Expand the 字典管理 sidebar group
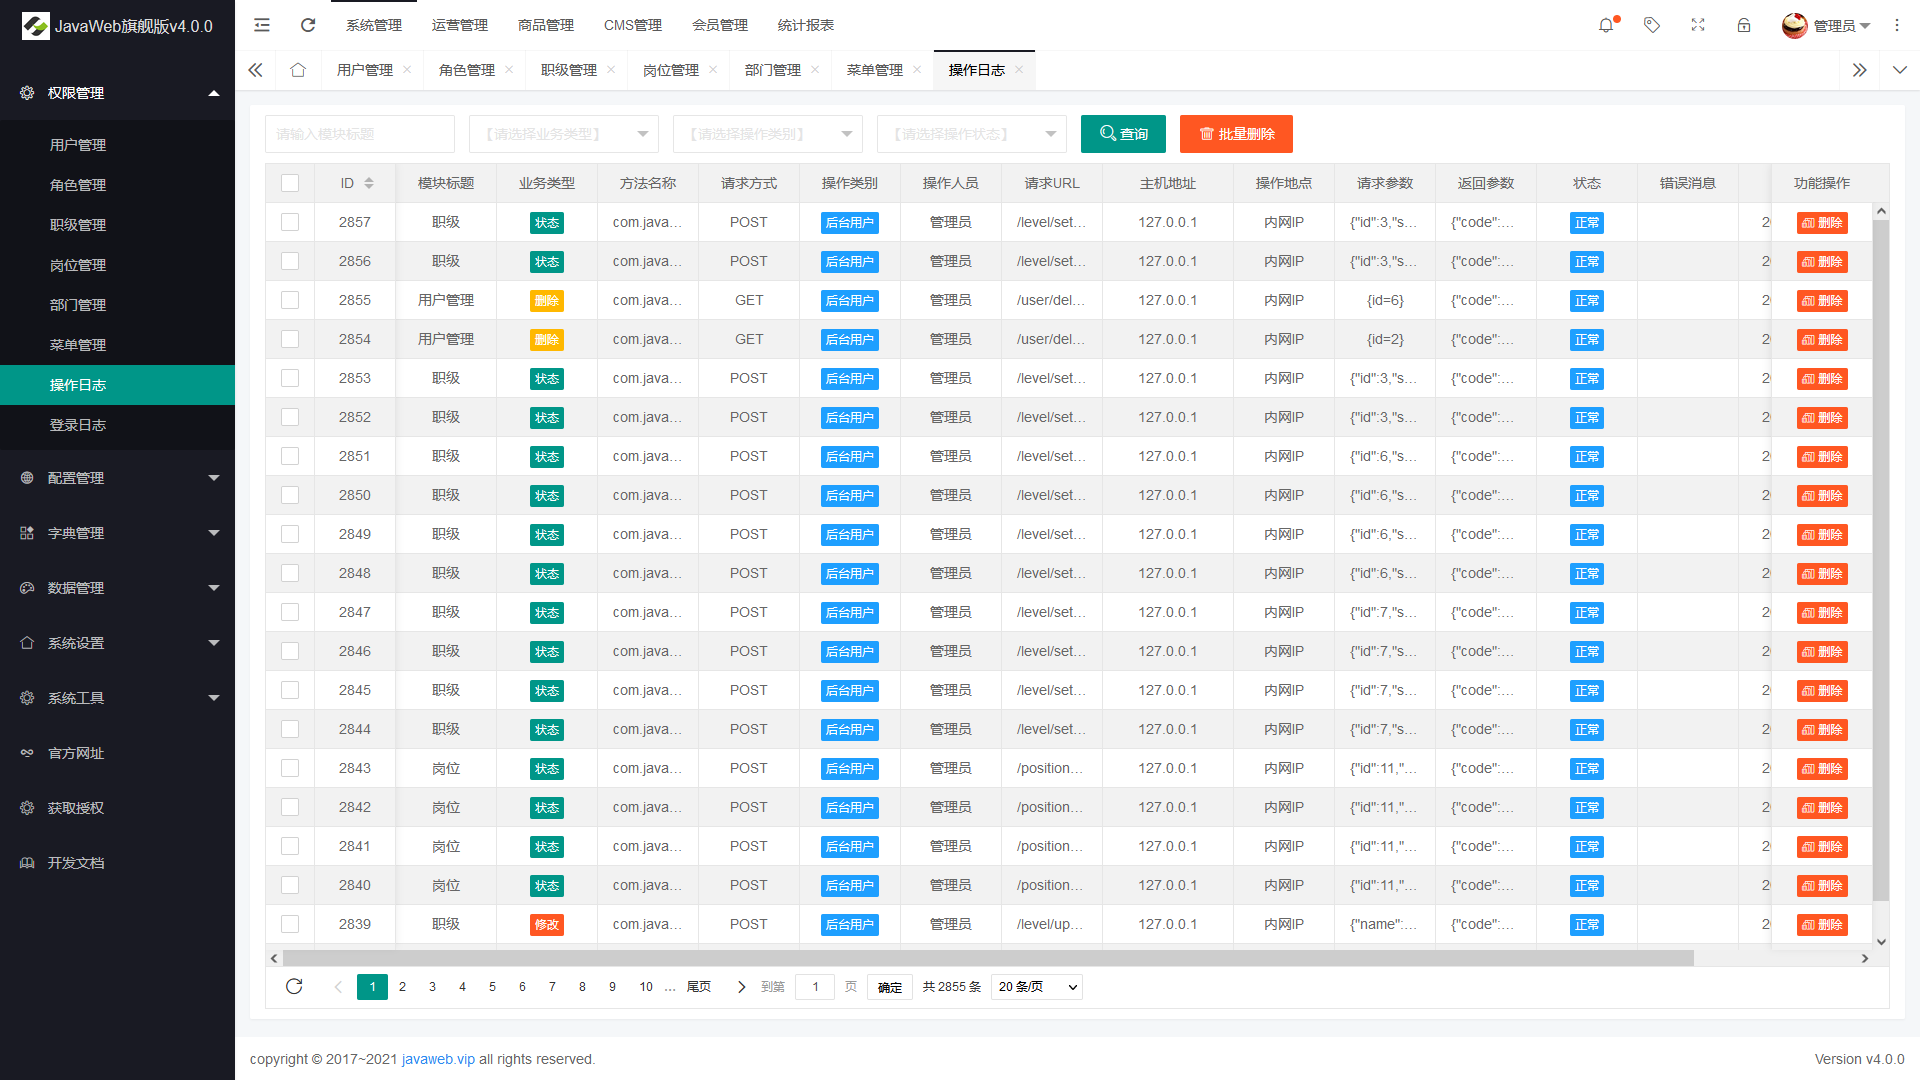The width and height of the screenshot is (1920, 1080). point(117,533)
